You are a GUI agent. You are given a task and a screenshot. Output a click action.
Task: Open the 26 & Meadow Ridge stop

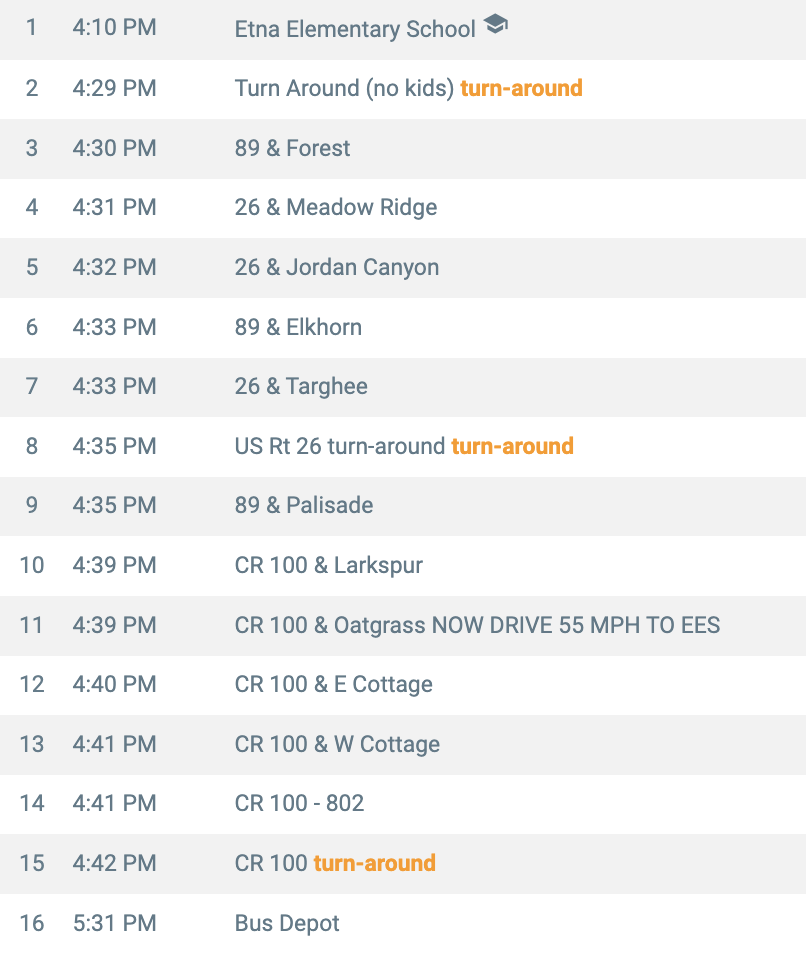335,208
